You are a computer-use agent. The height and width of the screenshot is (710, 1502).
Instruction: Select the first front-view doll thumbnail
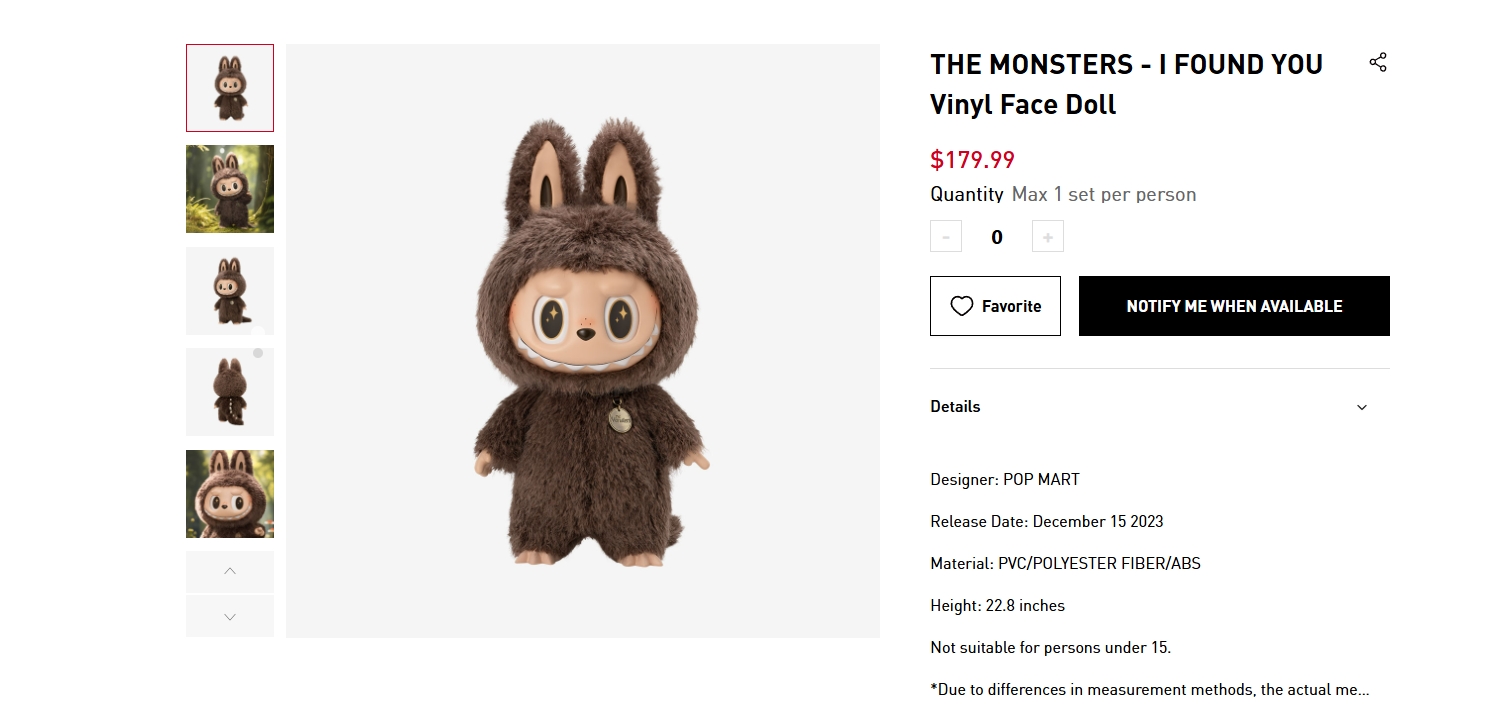pyautogui.click(x=230, y=88)
